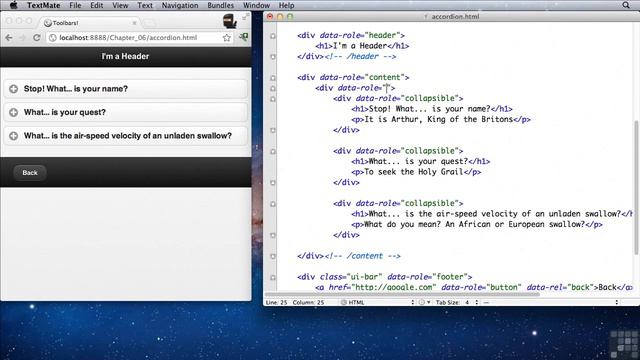Open the HTML language dropdown in status bar
Screen dimensions: 640x360
pyautogui.click(x=378, y=302)
